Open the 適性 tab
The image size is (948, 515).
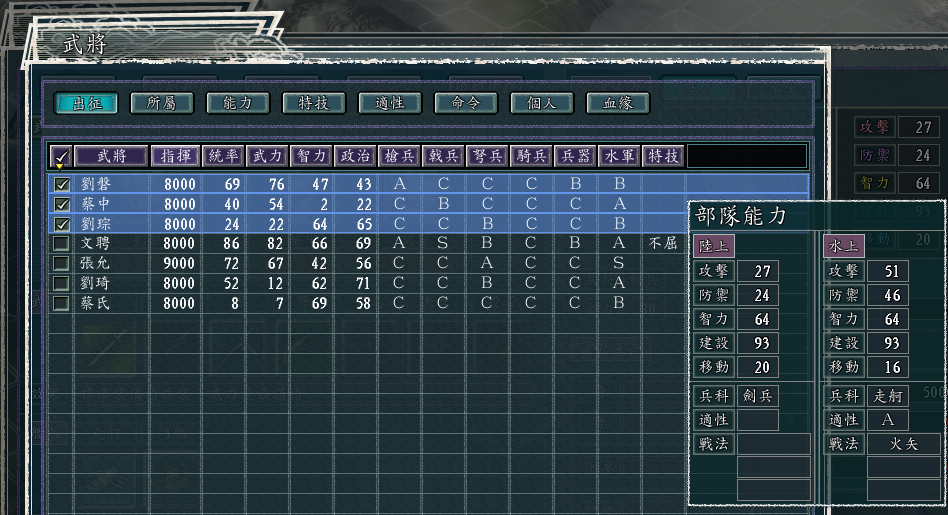(x=390, y=103)
